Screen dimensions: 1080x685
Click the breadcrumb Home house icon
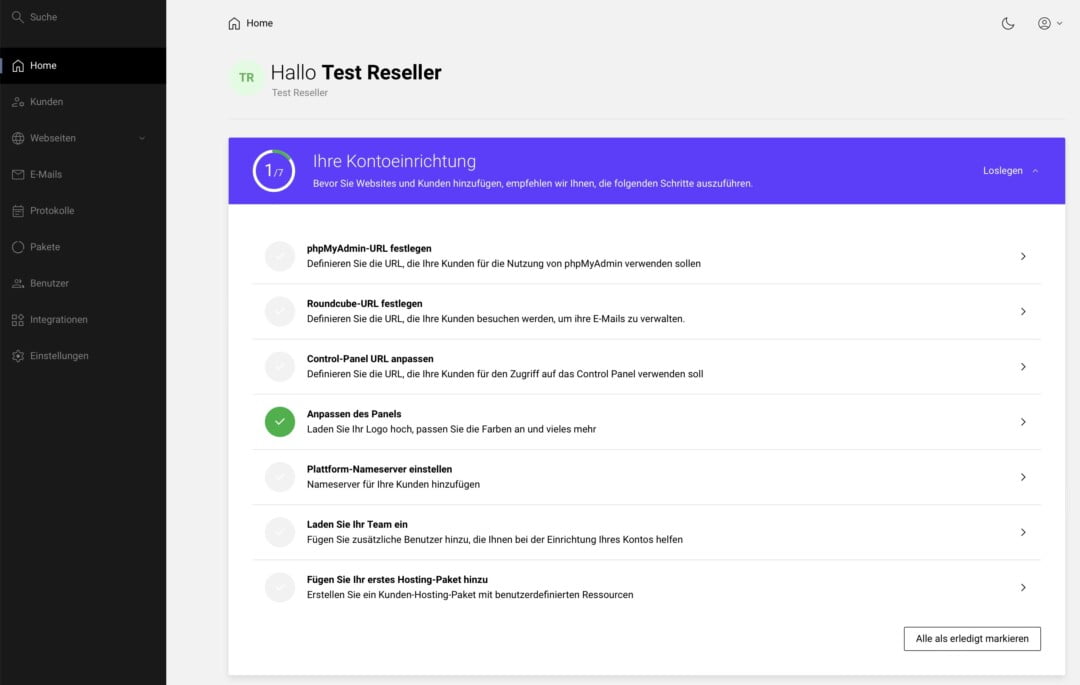[234, 23]
